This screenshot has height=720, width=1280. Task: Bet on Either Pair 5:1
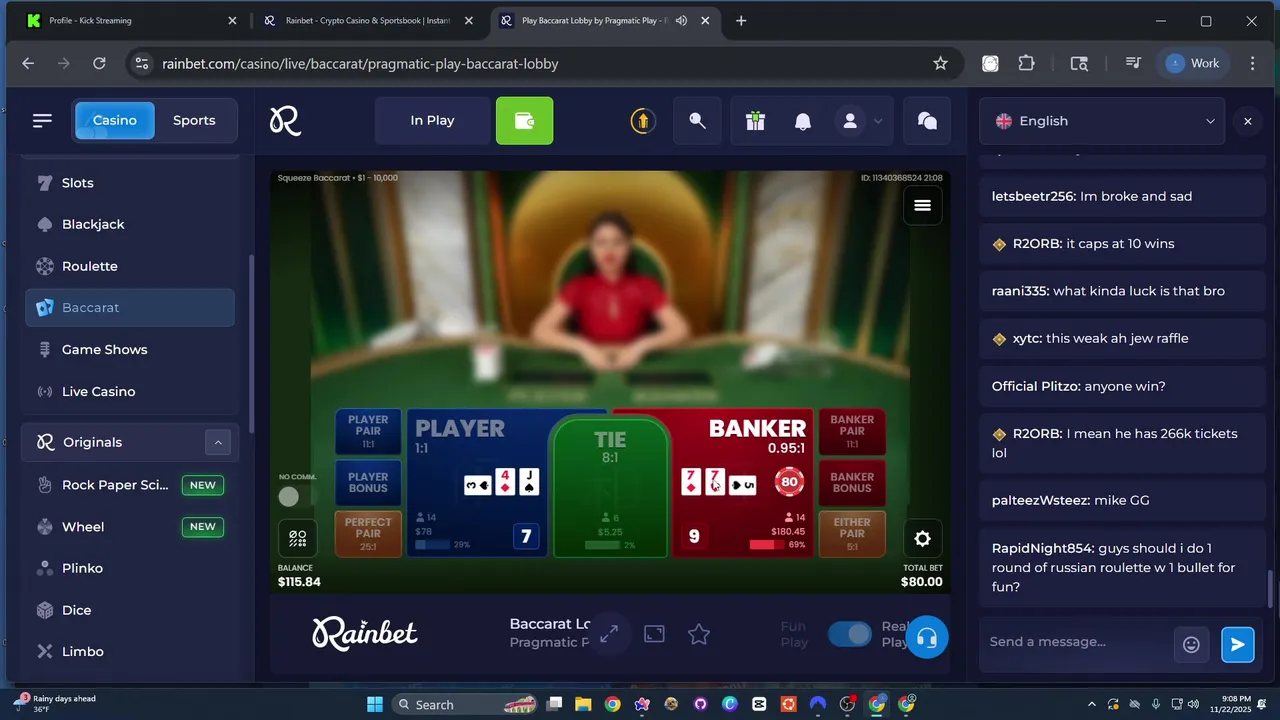852,534
